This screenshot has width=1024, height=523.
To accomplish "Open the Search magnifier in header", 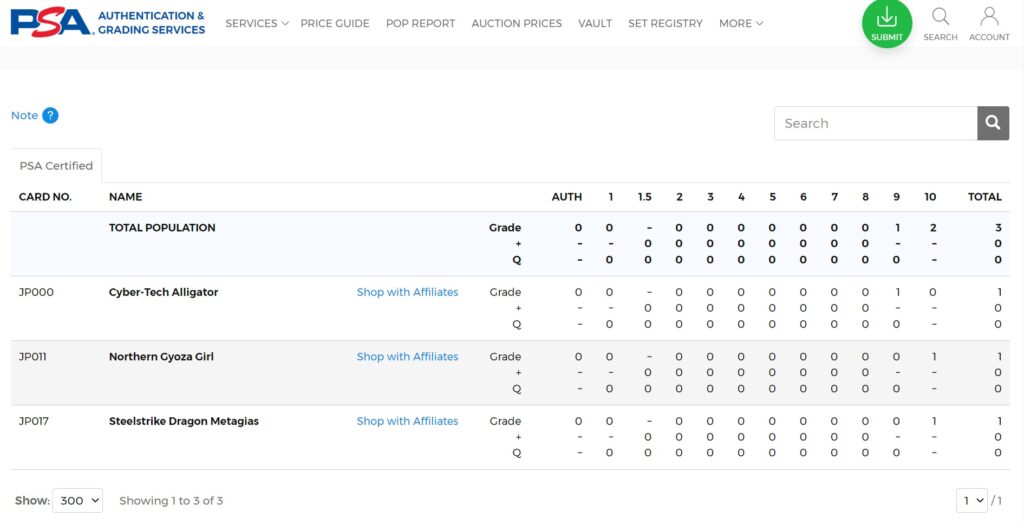I will [x=940, y=24].
